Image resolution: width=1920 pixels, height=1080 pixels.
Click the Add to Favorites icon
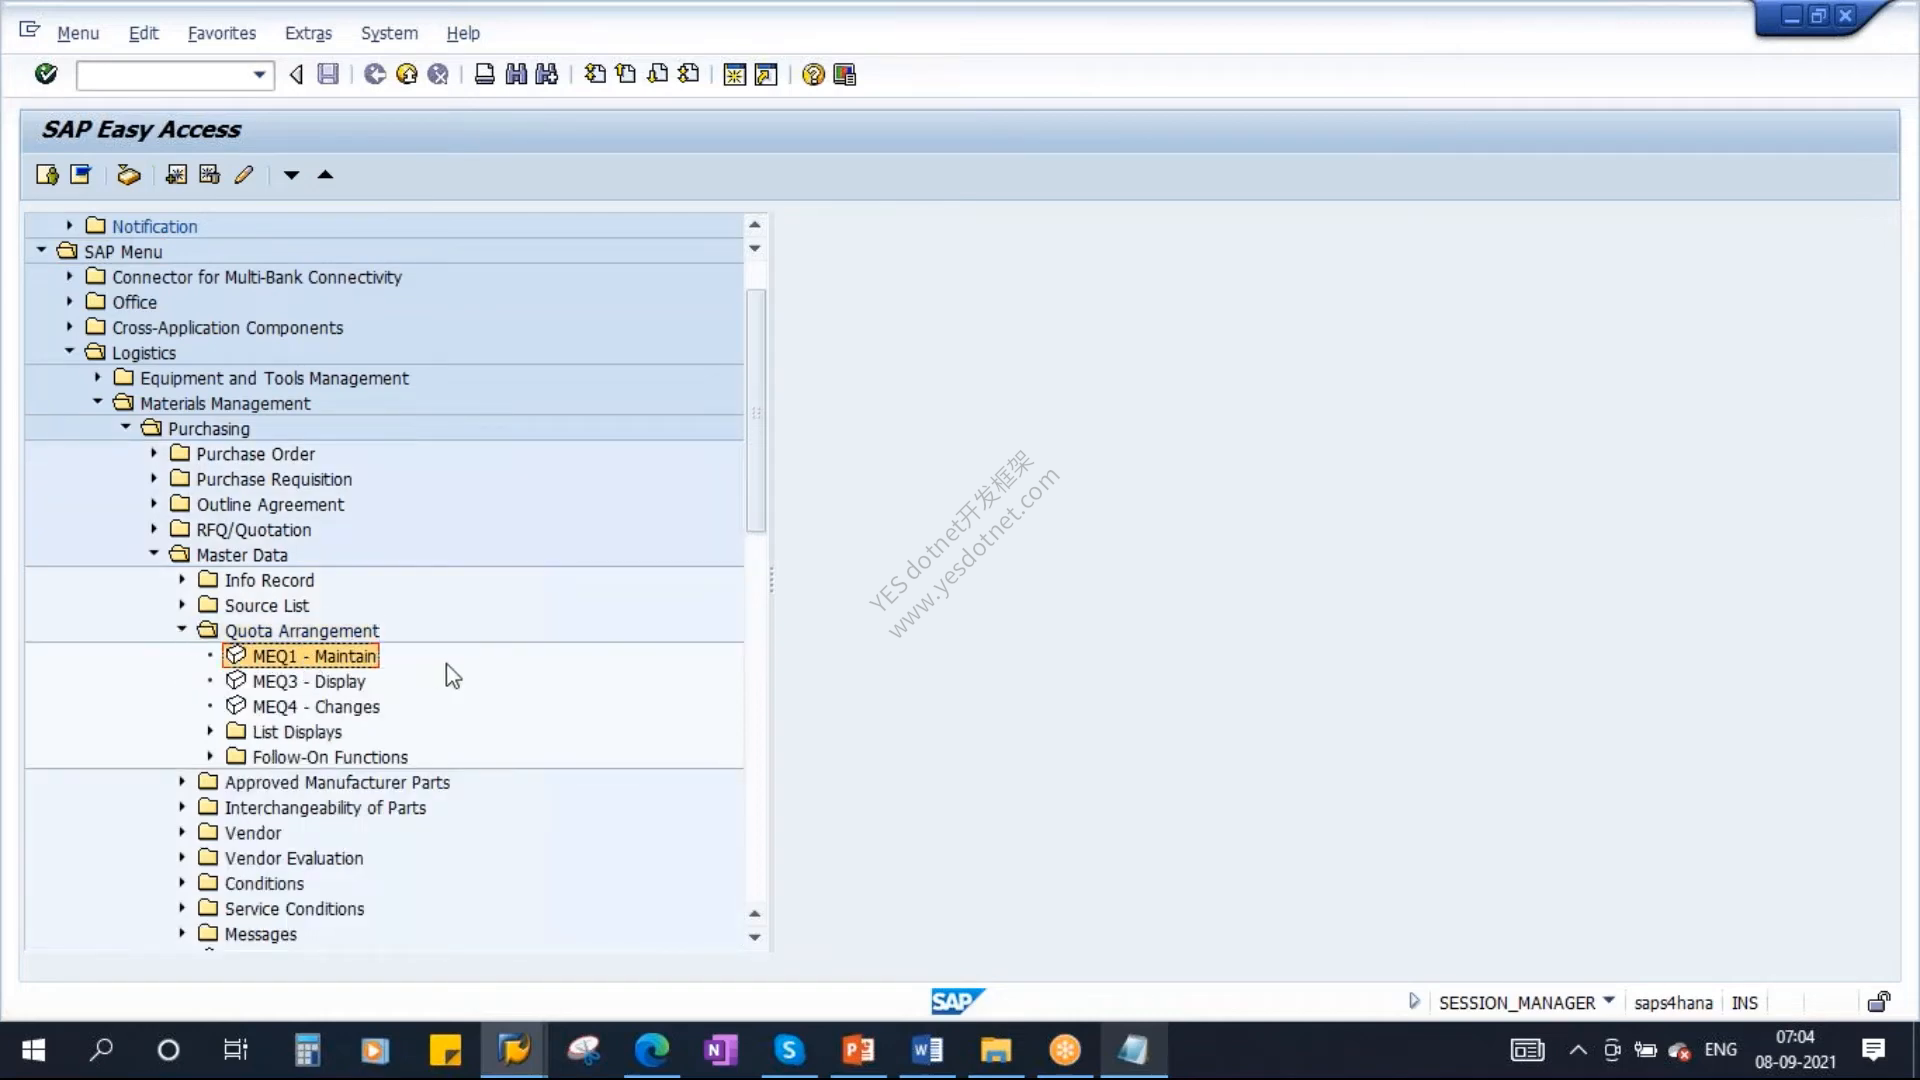pos(176,175)
